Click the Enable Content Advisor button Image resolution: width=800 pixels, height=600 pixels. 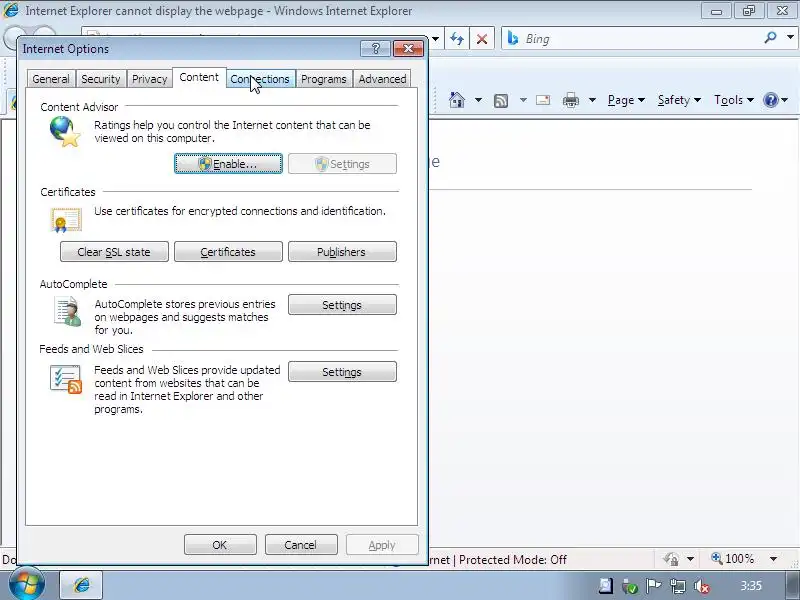pyautogui.click(x=228, y=164)
